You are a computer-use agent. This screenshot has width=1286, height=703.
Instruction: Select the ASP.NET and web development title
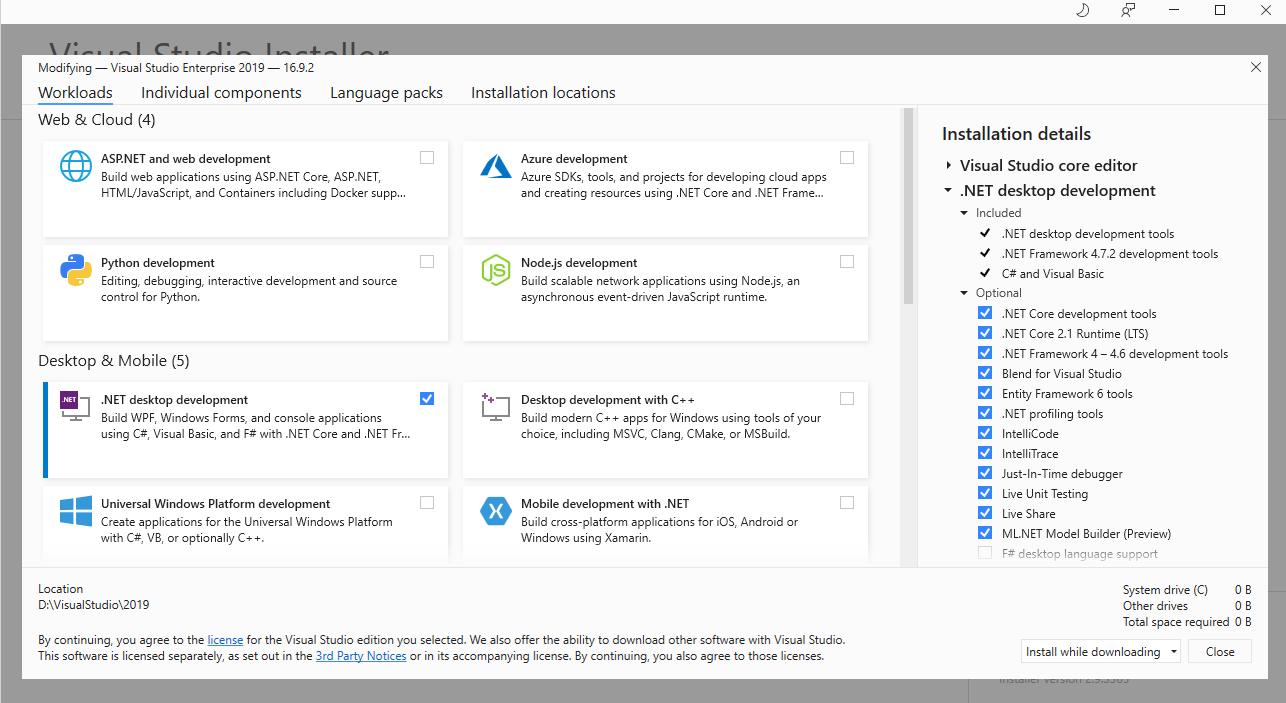pos(186,159)
